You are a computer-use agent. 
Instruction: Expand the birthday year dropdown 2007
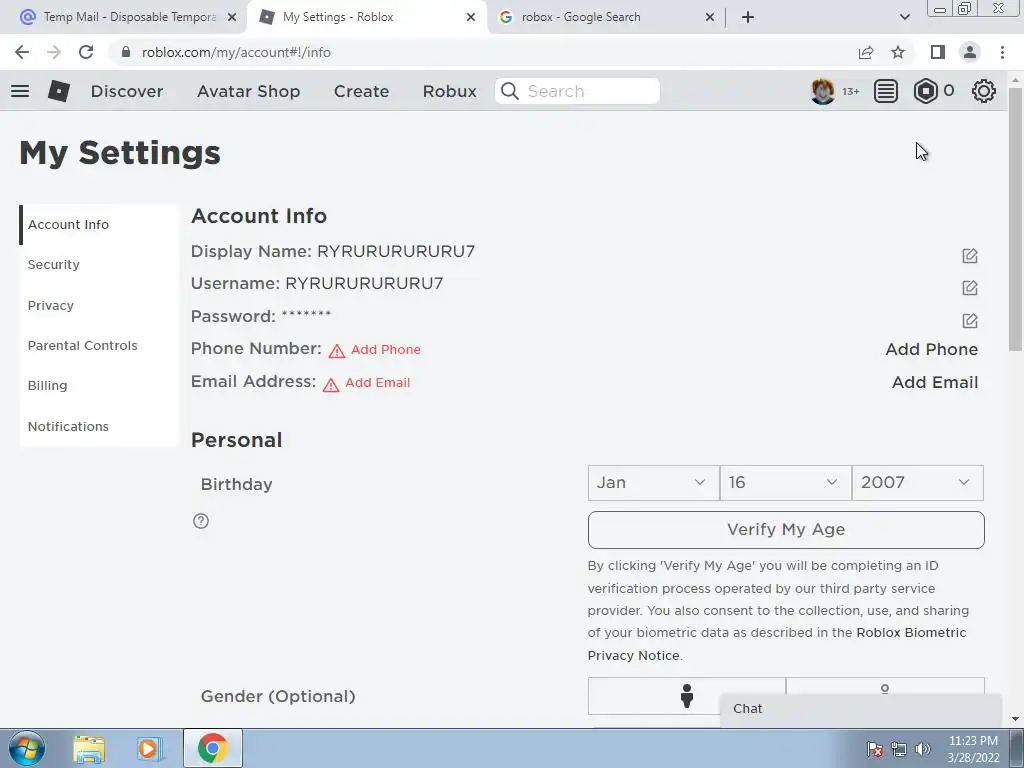[918, 483]
